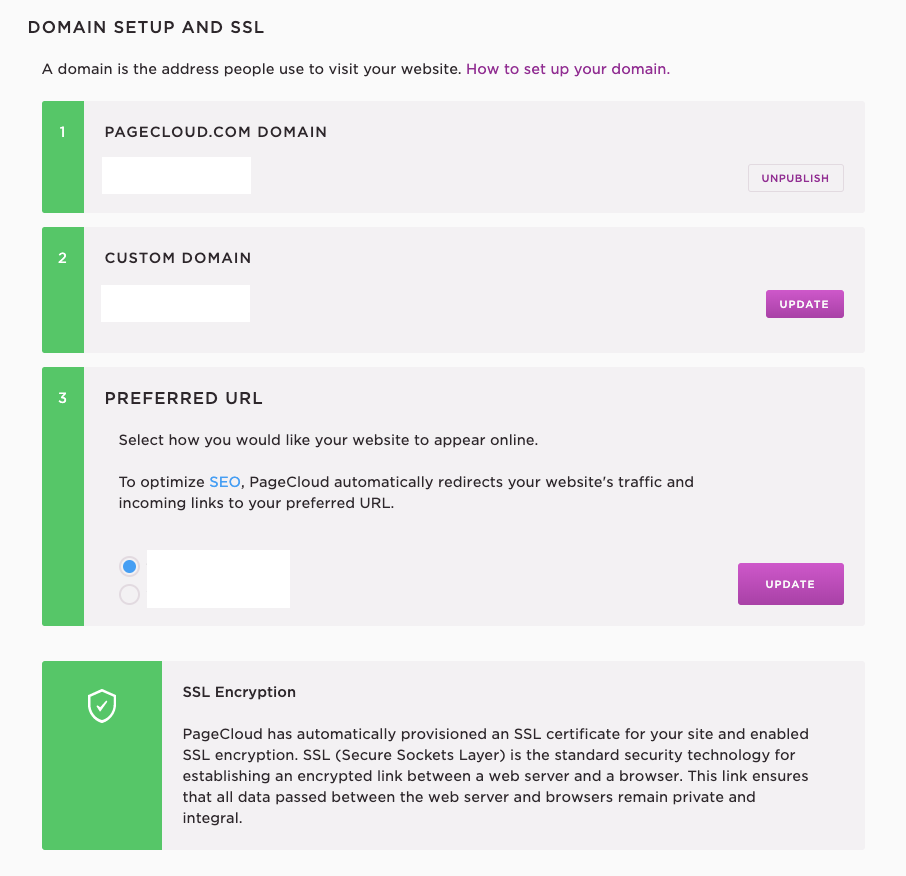
Task: Click the green step 3 number badge
Action: pos(63,398)
